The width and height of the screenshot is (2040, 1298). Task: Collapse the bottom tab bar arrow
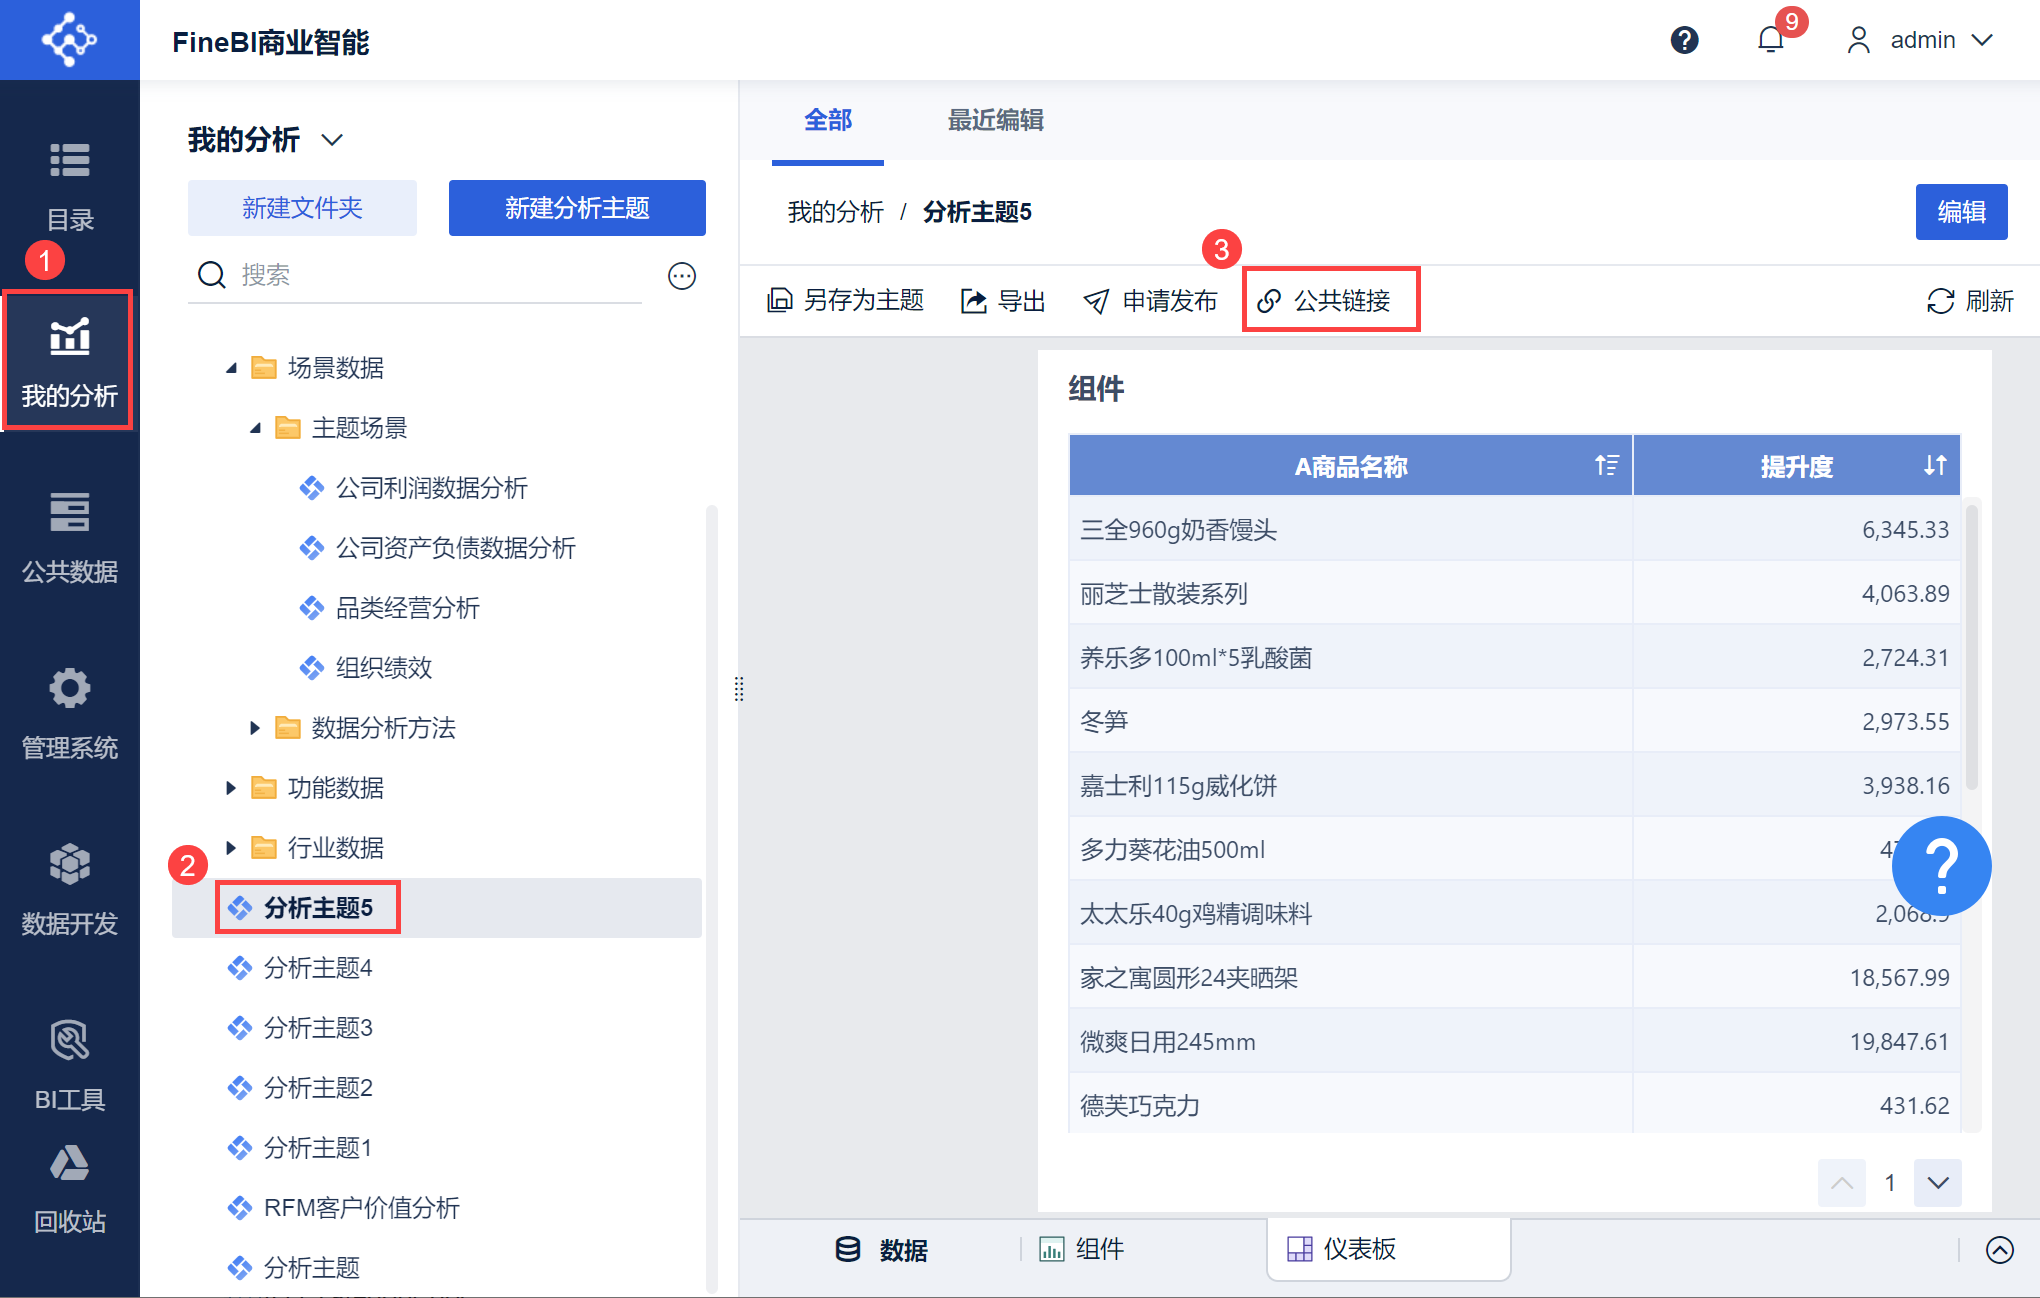click(x=1999, y=1250)
